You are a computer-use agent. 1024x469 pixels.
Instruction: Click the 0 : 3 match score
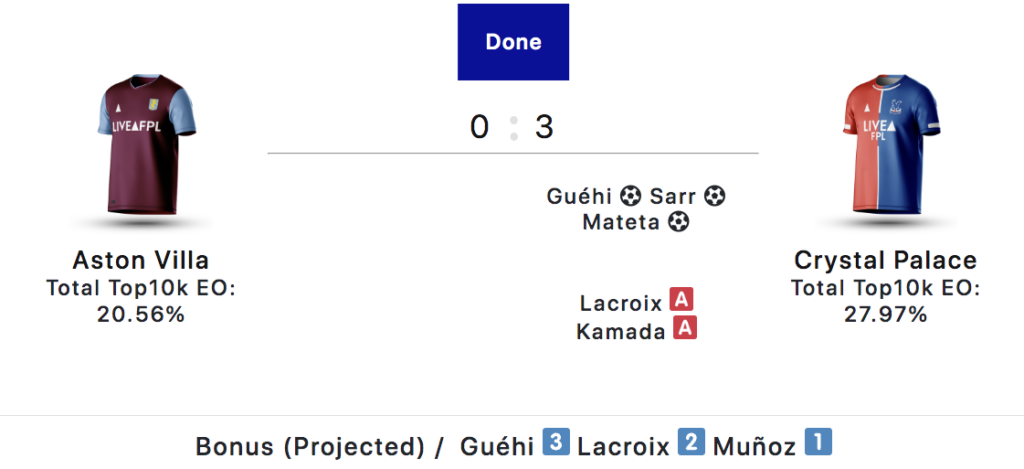coord(512,128)
